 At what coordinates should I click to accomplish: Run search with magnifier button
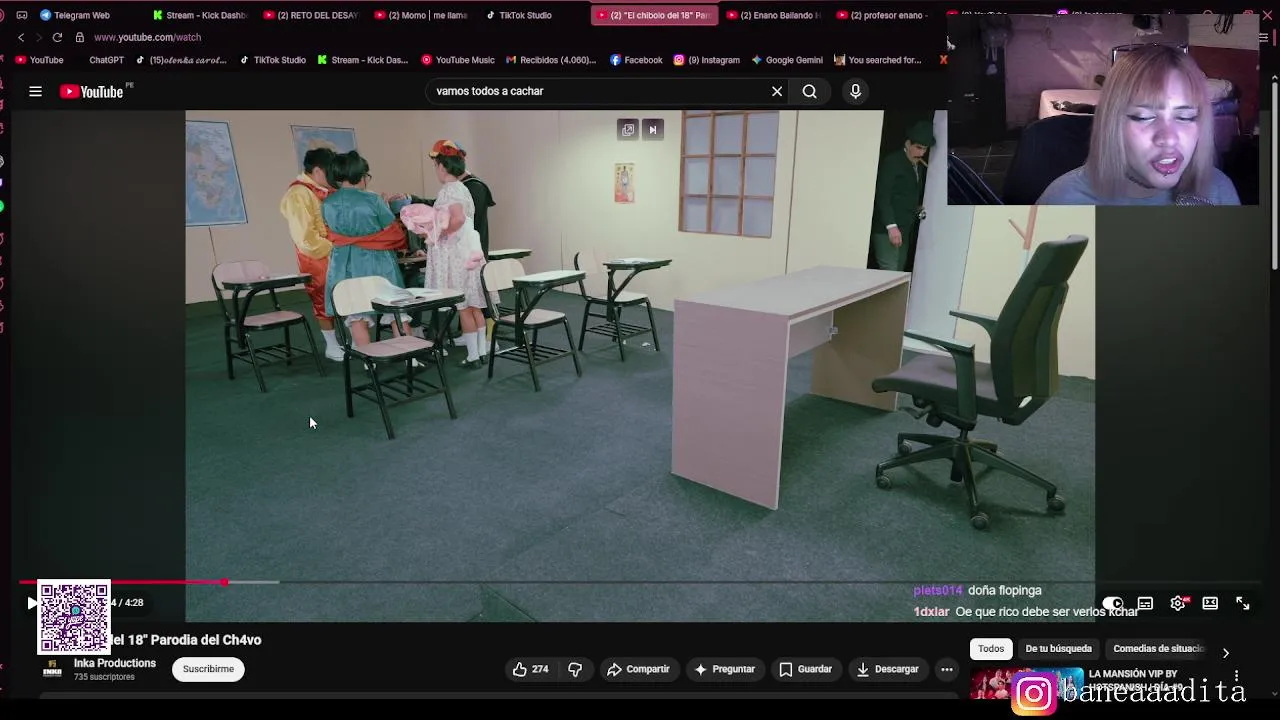(809, 91)
